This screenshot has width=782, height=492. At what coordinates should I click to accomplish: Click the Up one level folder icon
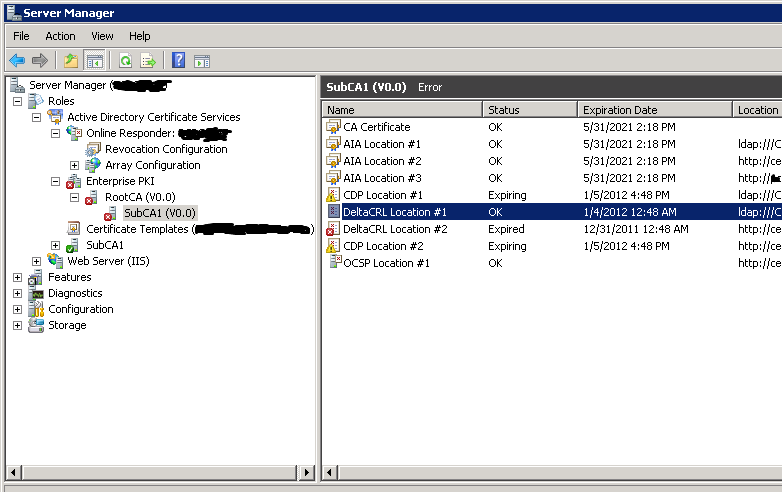(x=71, y=61)
